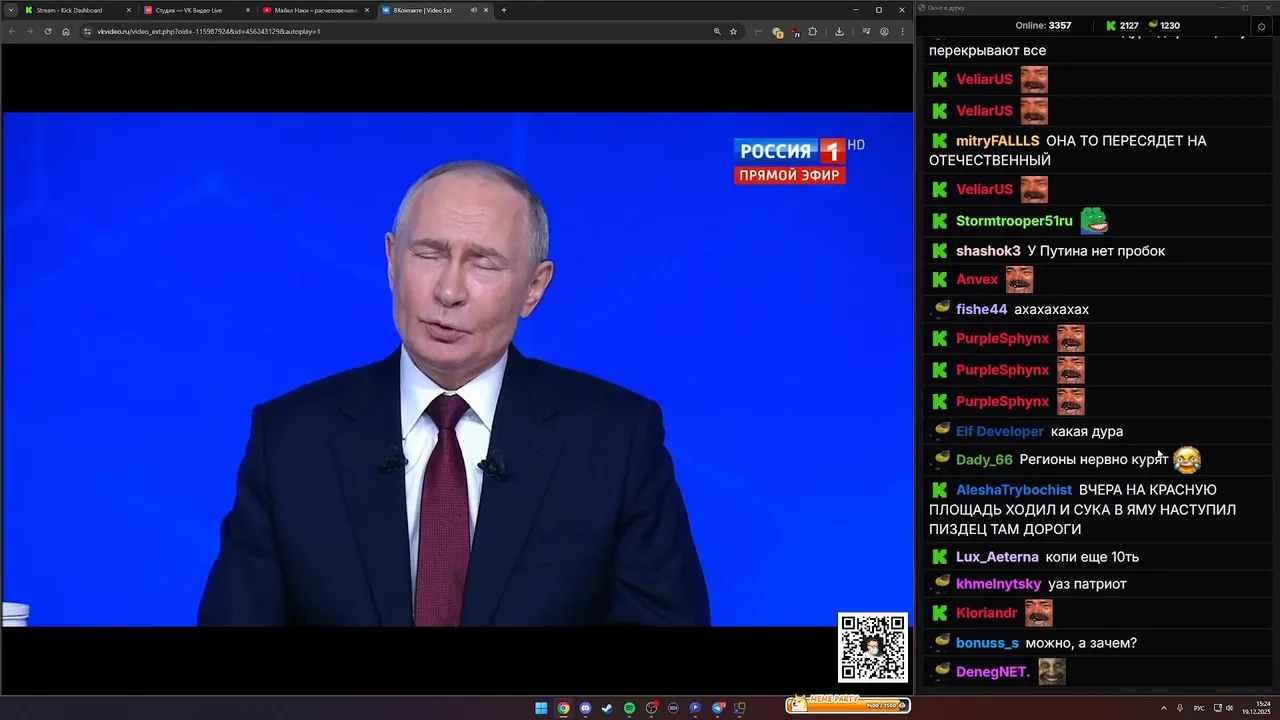Open OBS Studio from the taskbar
This screenshot has width=1280, height=720.
click(x=652, y=708)
